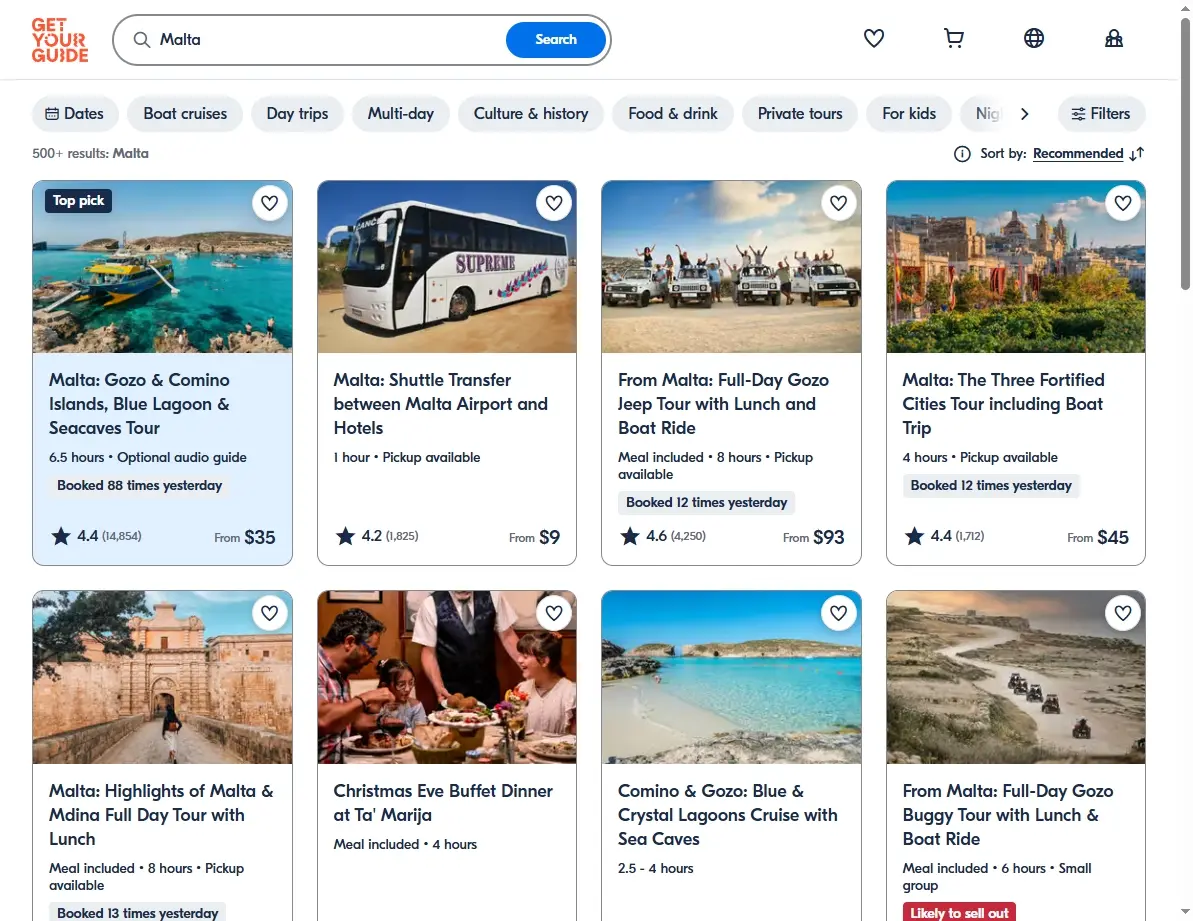This screenshot has width=1193, height=921.
Task: Save Gozo Buggy Tour to wishlist
Action: coord(1123,613)
